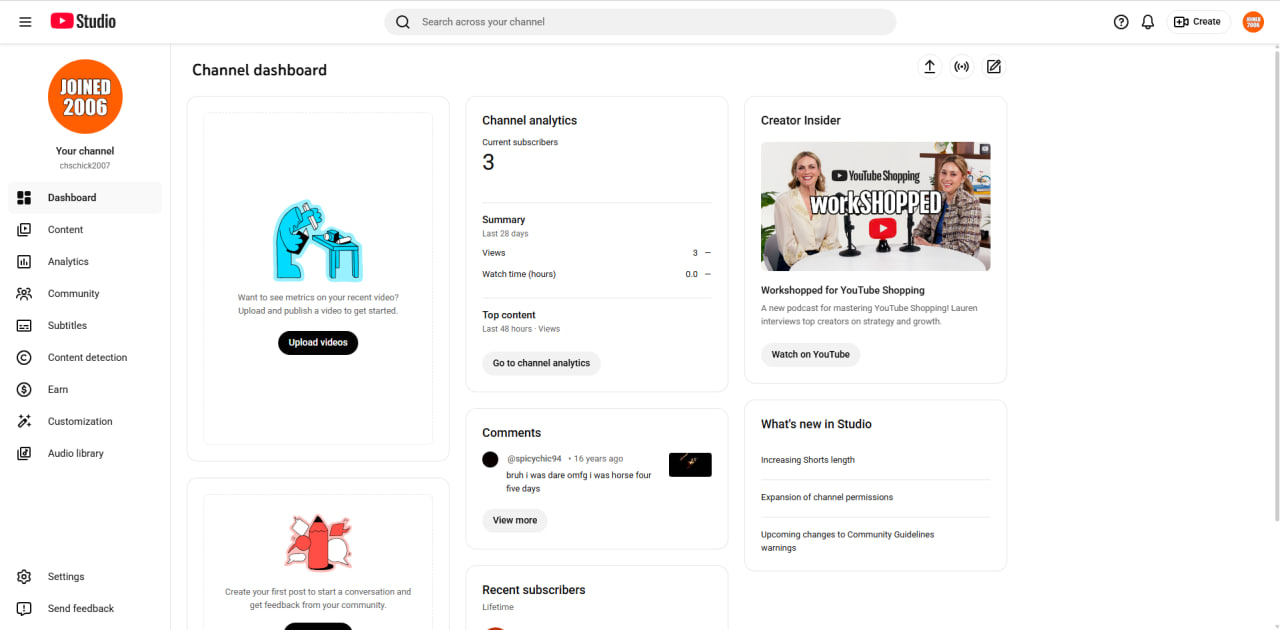Open the hamburger navigation menu
The image size is (1280, 630).
tap(25, 21)
